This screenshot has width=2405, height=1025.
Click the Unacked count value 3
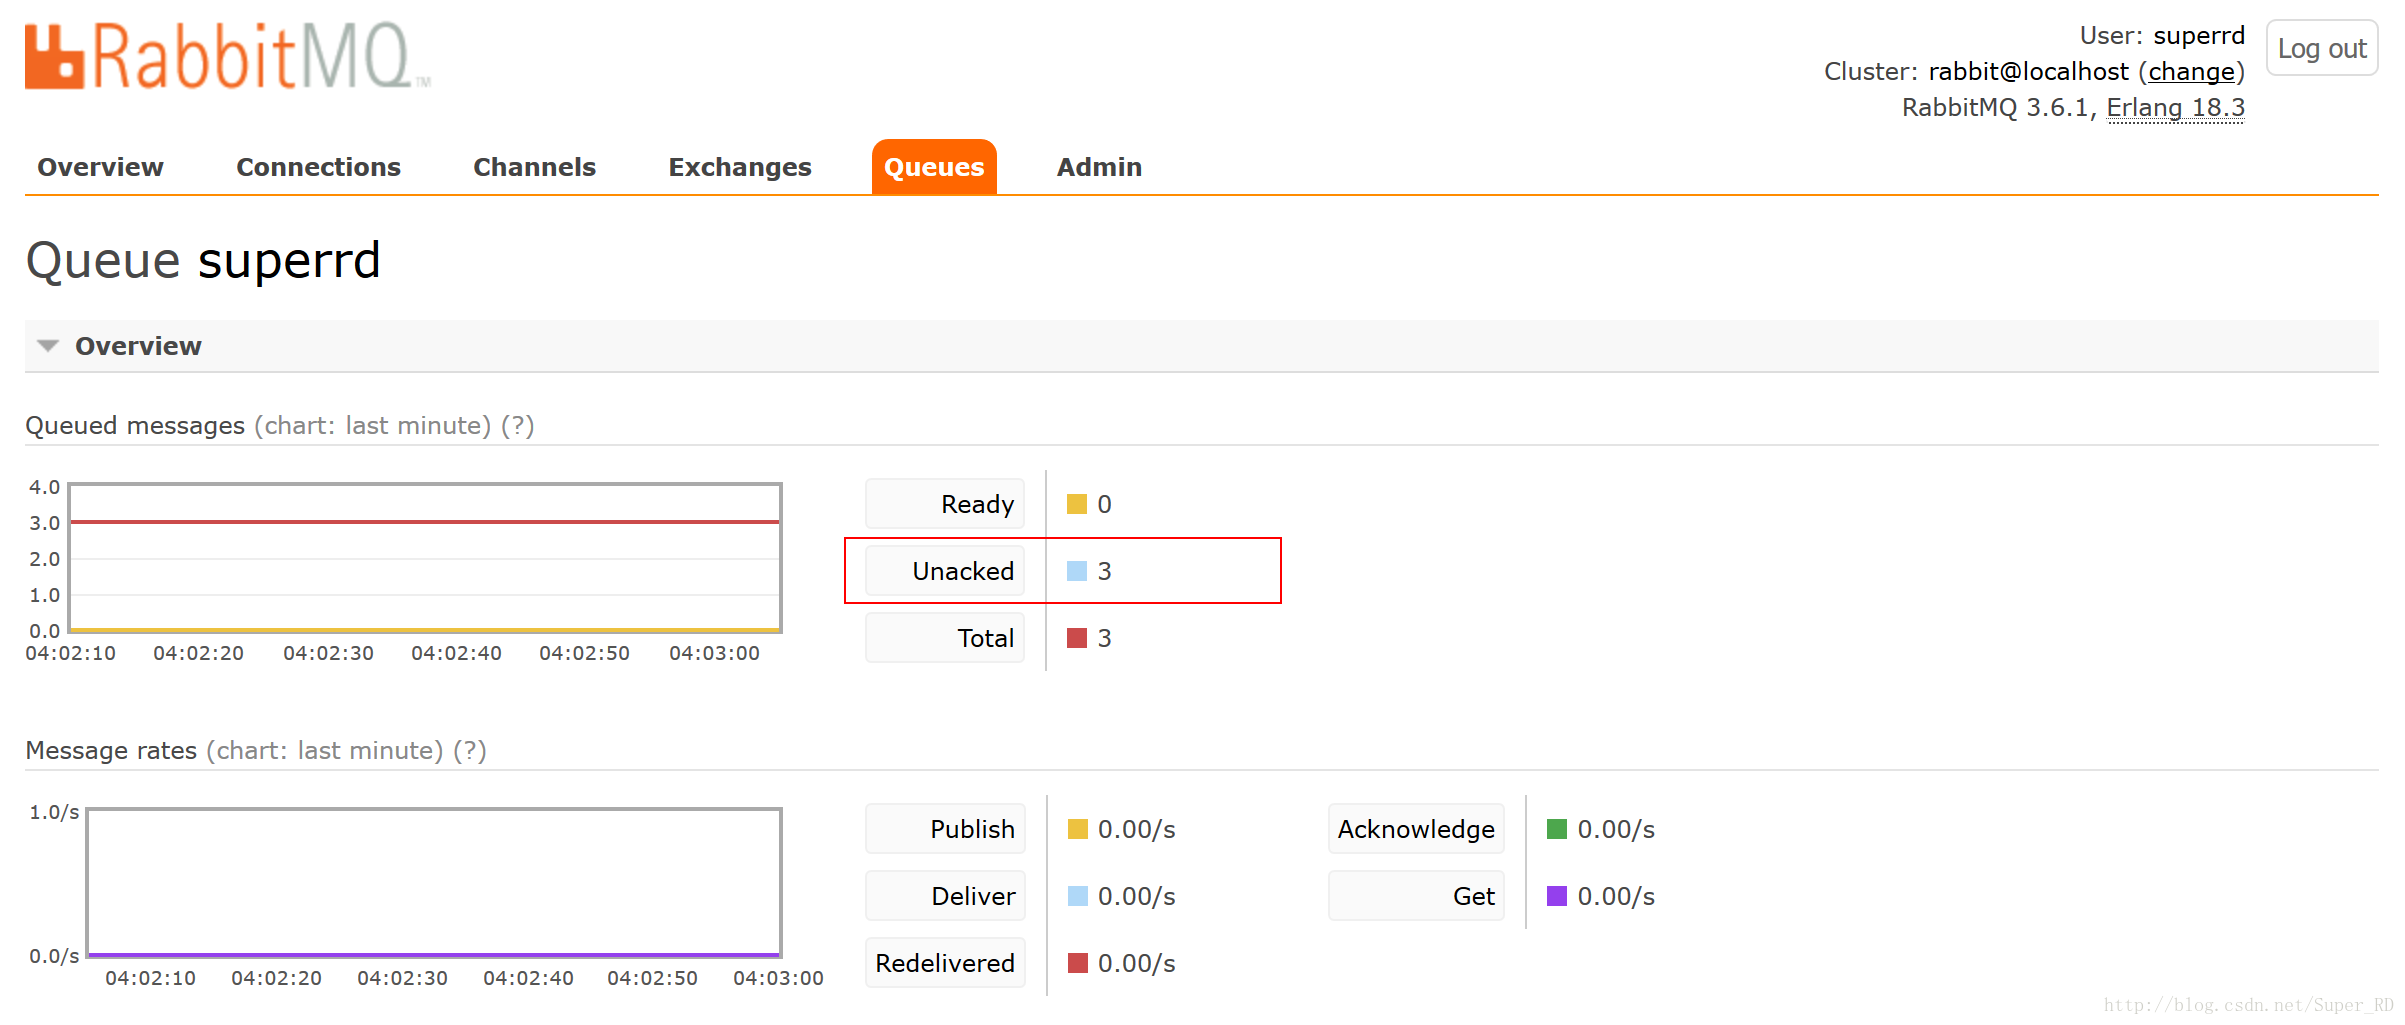point(1104,571)
